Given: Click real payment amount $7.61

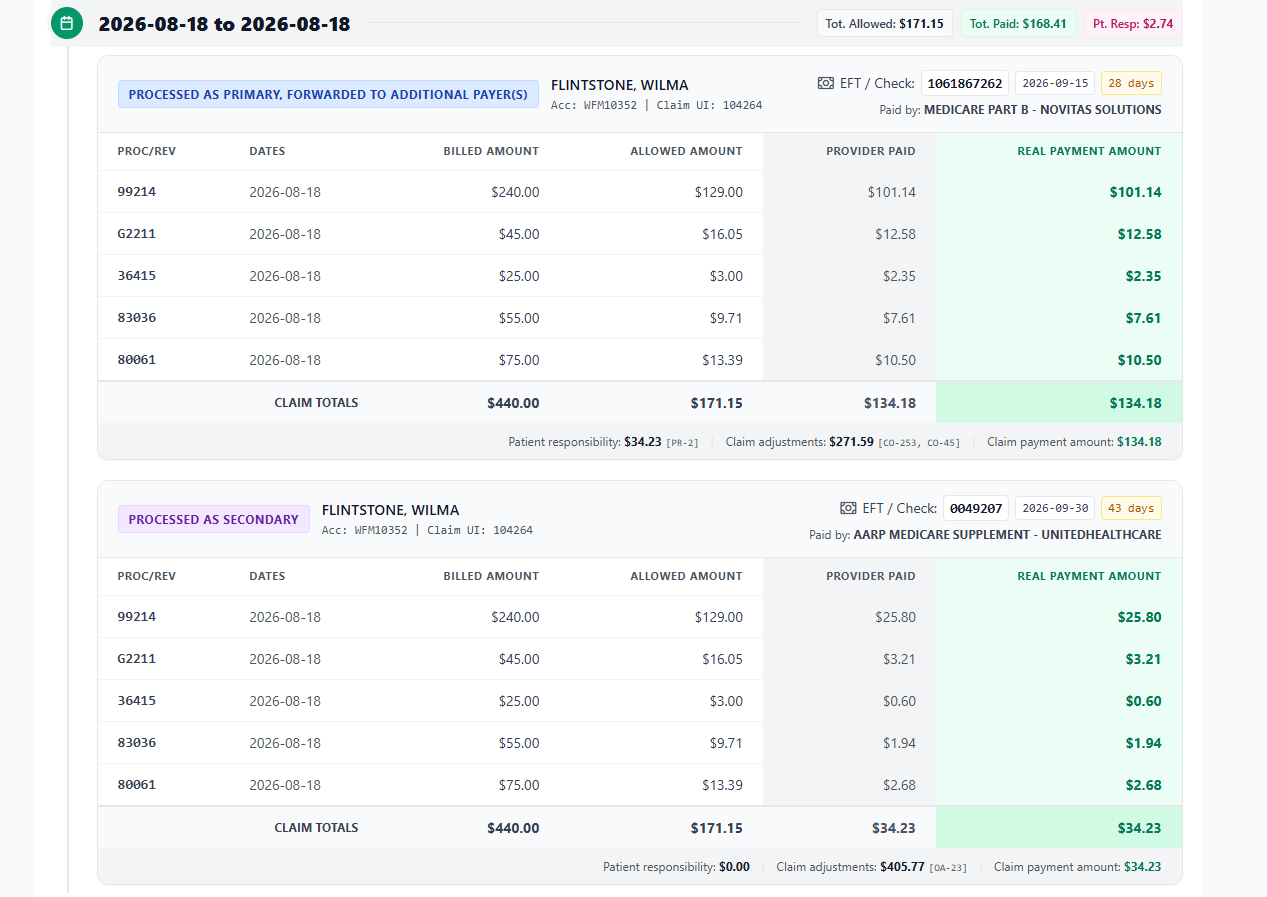Looking at the screenshot, I should click(x=1143, y=318).
